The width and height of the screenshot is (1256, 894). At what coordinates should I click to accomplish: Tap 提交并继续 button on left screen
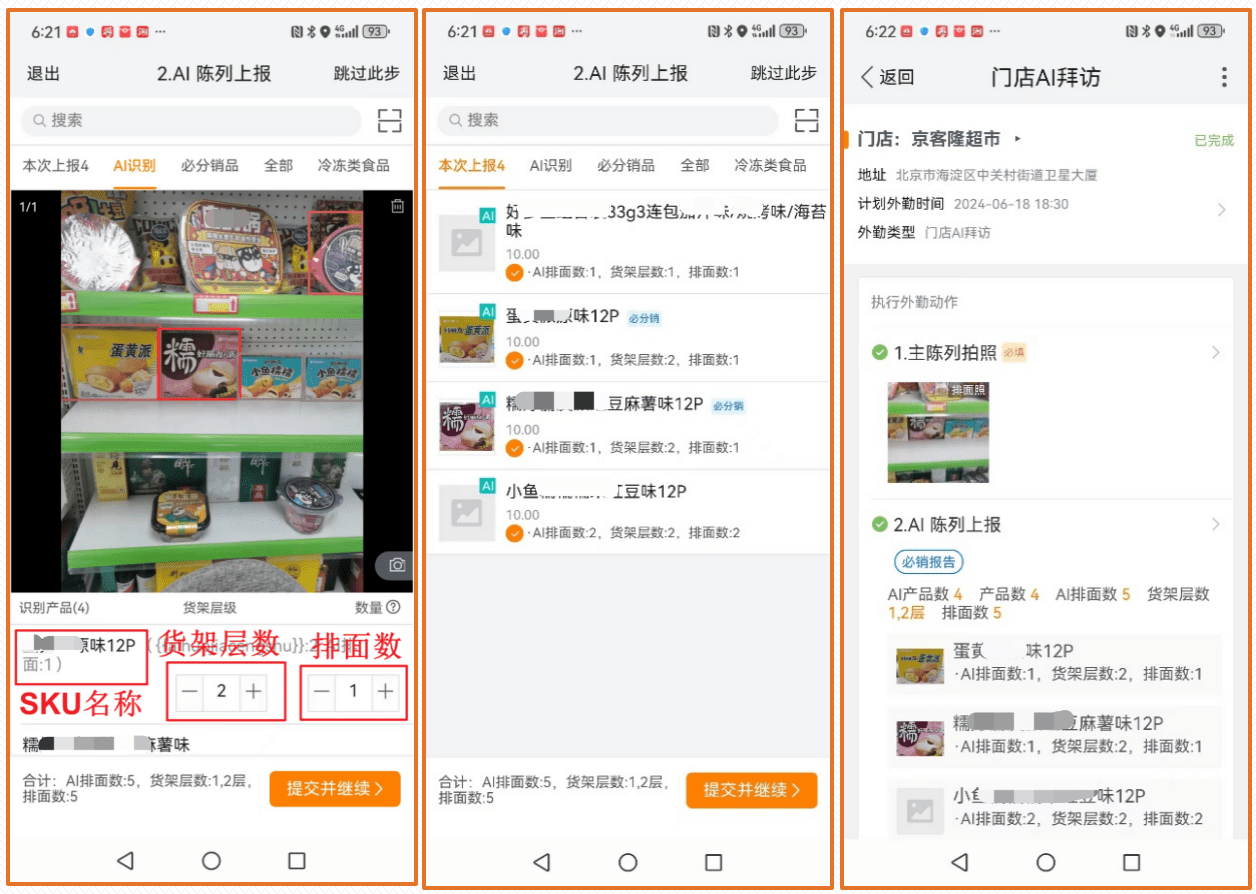pyautogui.click(x=335, y=789)
